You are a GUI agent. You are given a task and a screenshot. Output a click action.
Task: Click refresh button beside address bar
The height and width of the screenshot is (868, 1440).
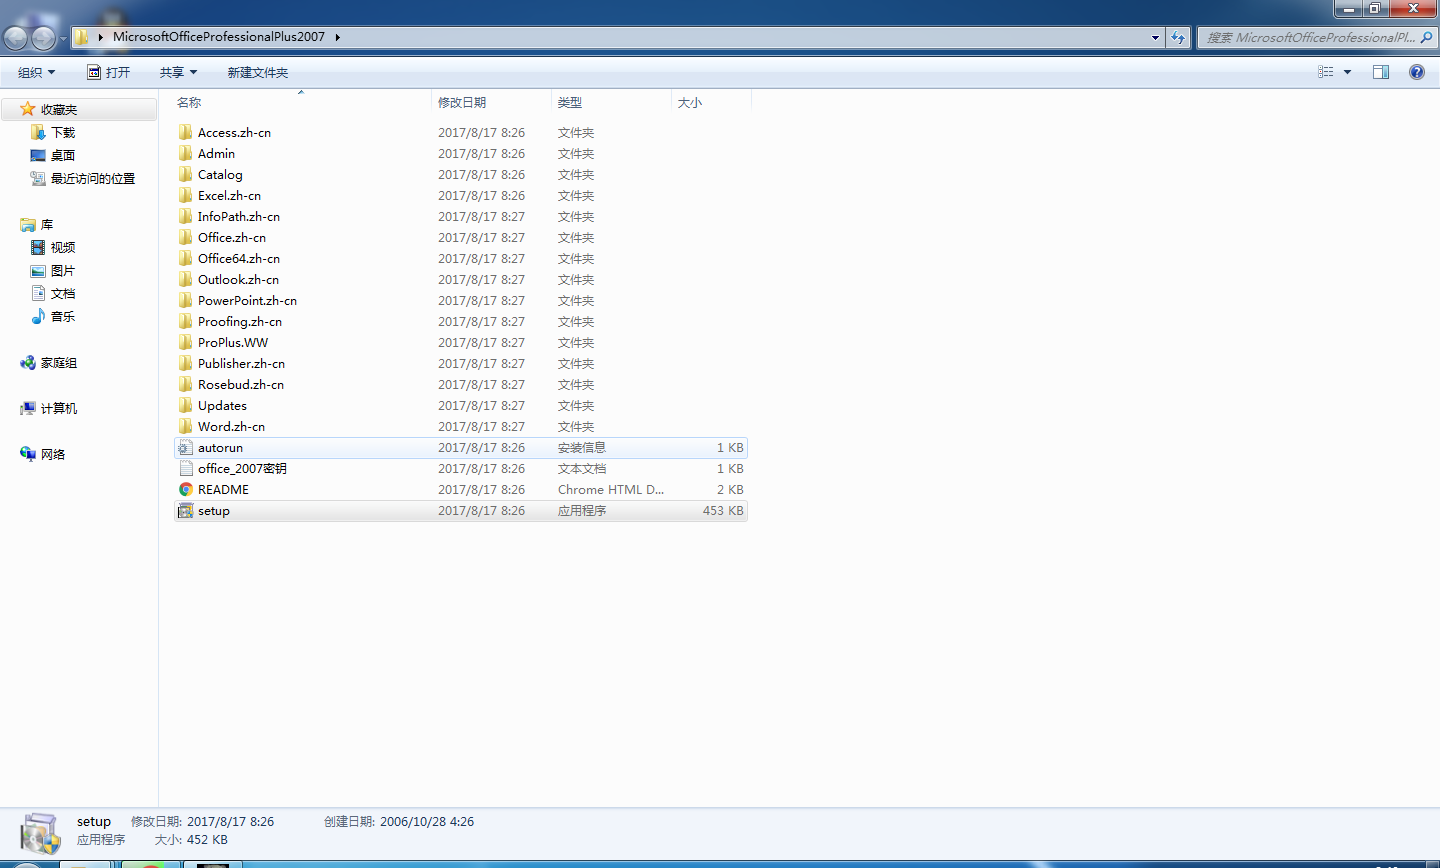coord(1178,37)
